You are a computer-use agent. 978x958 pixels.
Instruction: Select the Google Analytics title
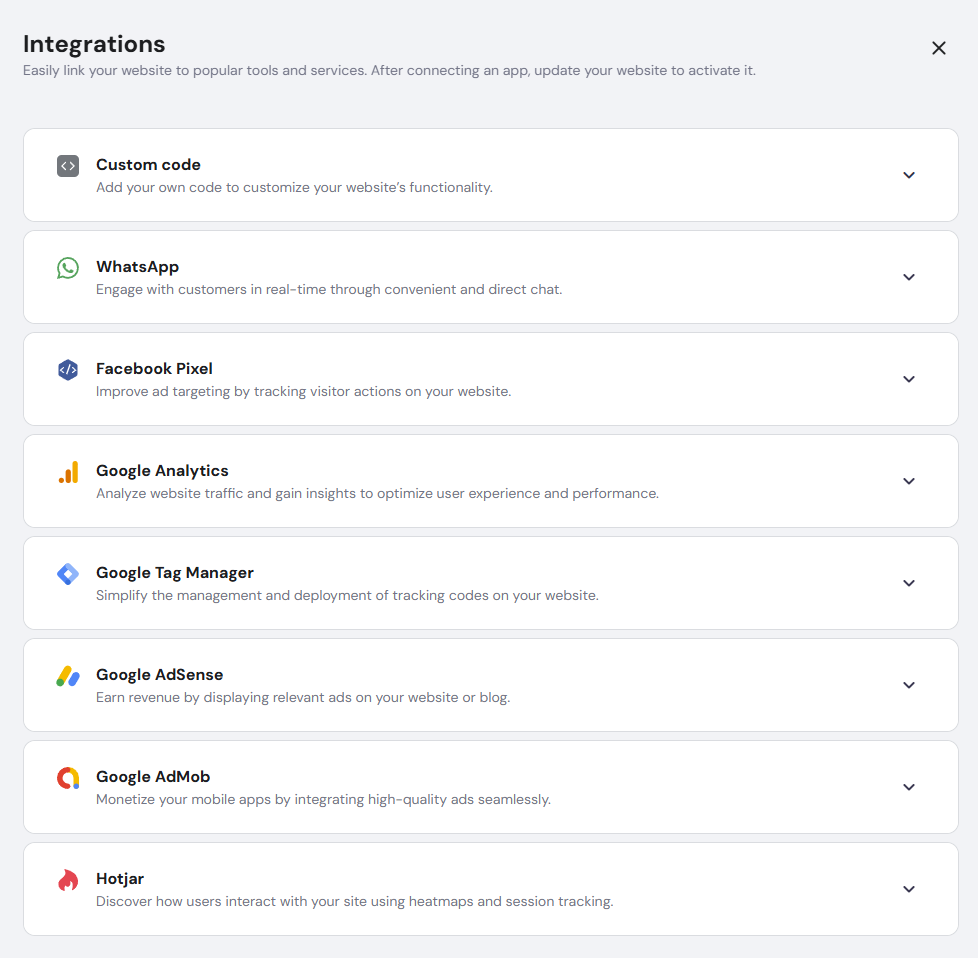(162, 471)
